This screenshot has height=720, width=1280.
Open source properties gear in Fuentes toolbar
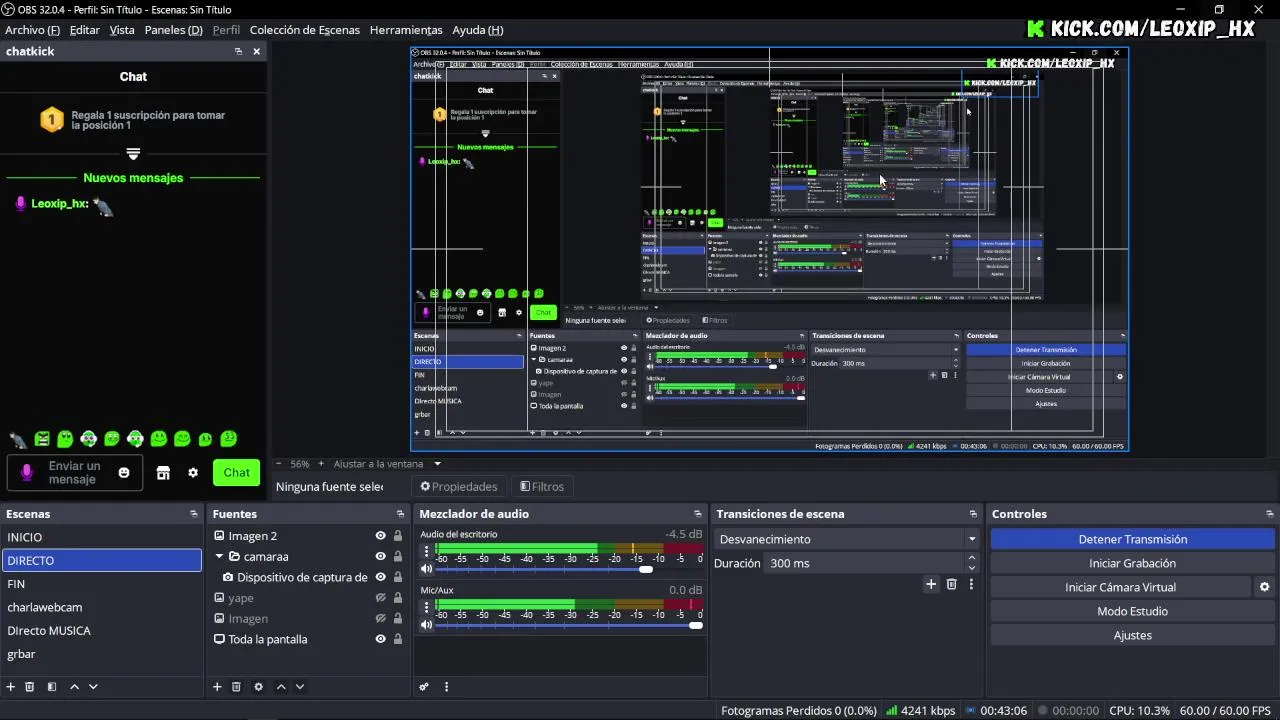259,687
